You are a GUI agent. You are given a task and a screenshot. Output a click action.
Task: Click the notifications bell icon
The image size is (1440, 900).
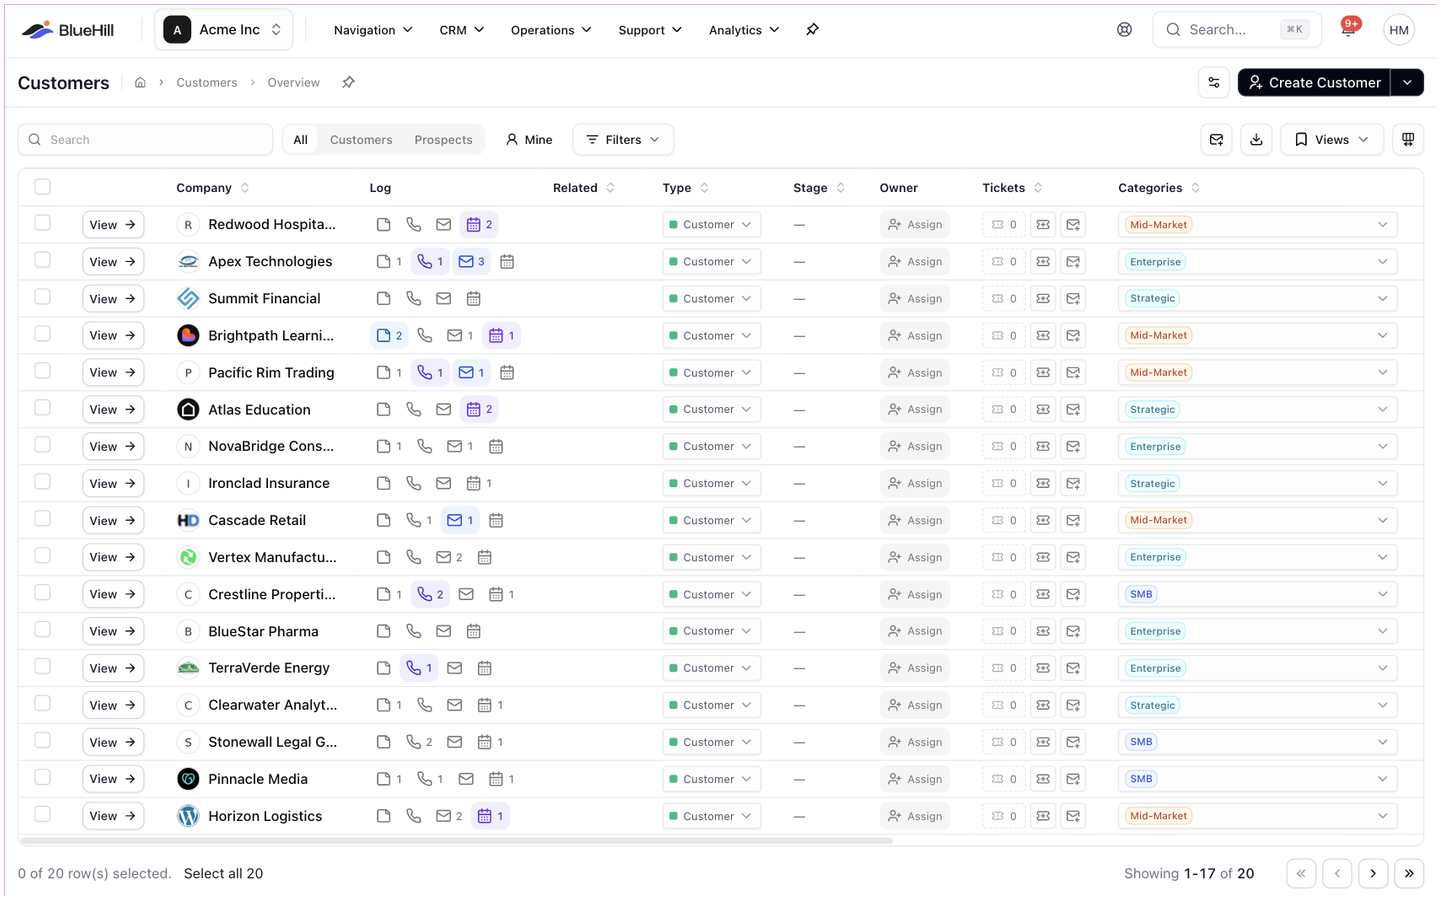click(x=1348, y=30)
